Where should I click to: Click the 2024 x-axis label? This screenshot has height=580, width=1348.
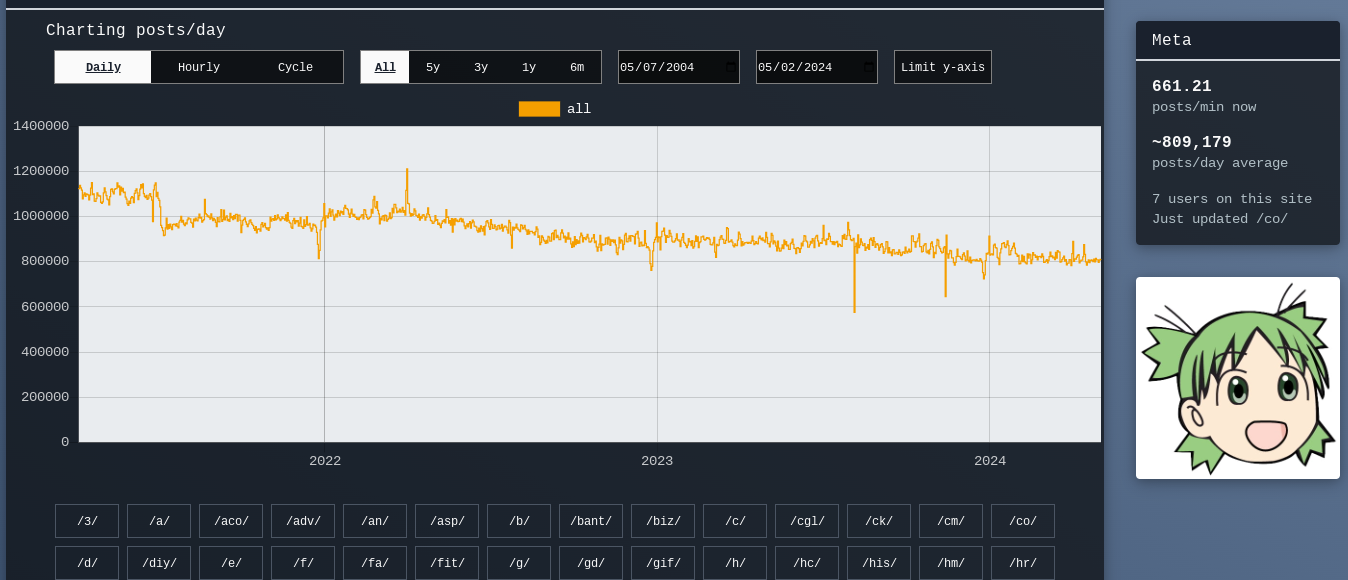point(990,461)
